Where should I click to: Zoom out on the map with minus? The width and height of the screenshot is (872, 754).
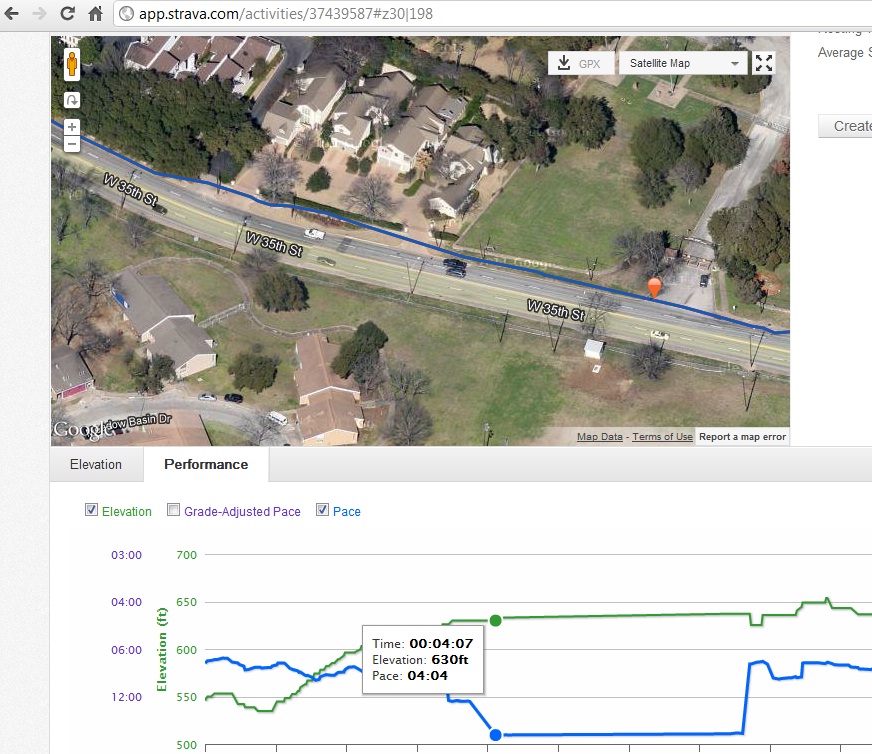click(72, 144)
